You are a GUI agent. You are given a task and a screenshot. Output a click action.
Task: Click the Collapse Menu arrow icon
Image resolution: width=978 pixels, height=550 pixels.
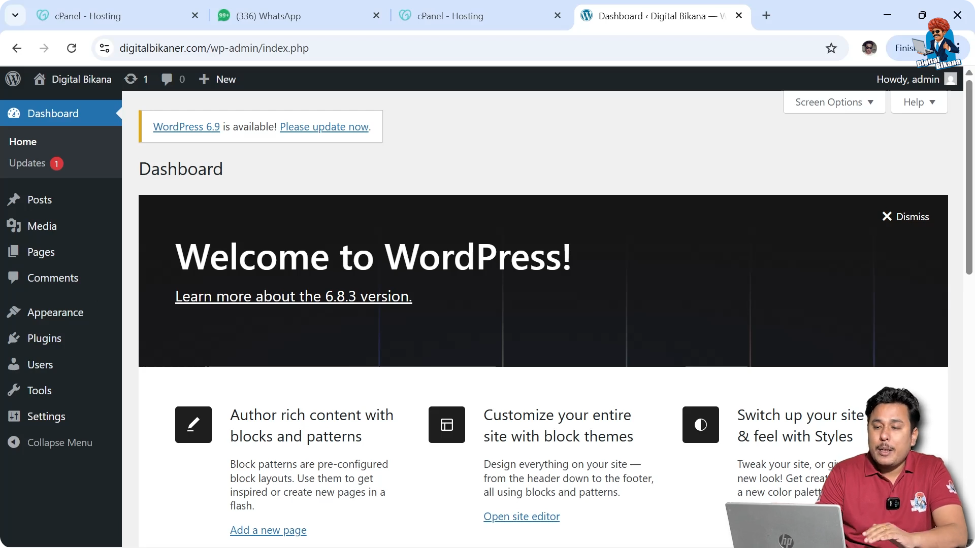(x=14, y=443)
